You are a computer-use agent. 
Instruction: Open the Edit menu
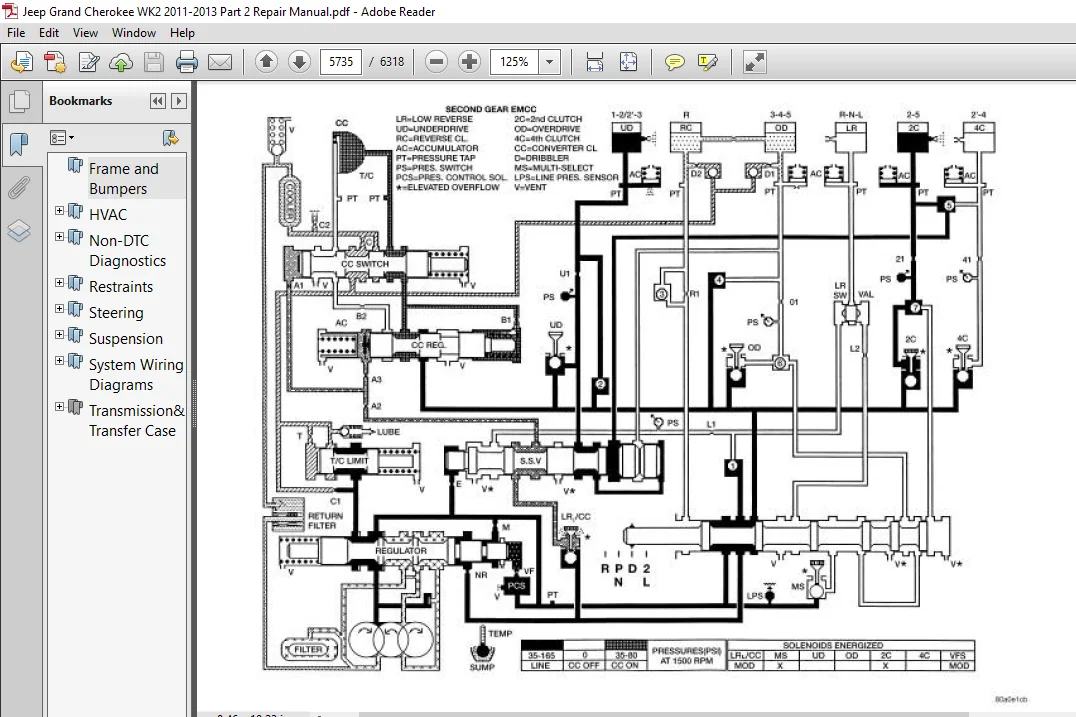coord(49,32)
